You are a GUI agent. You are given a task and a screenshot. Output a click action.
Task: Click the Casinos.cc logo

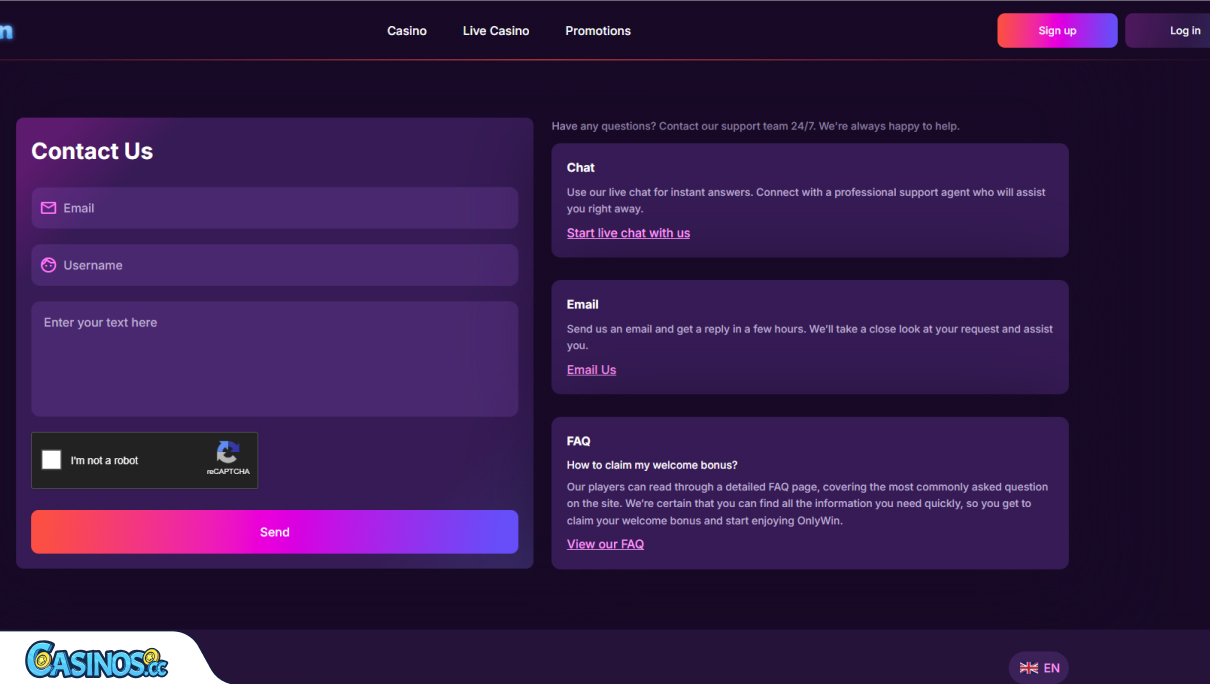[96, 660]
